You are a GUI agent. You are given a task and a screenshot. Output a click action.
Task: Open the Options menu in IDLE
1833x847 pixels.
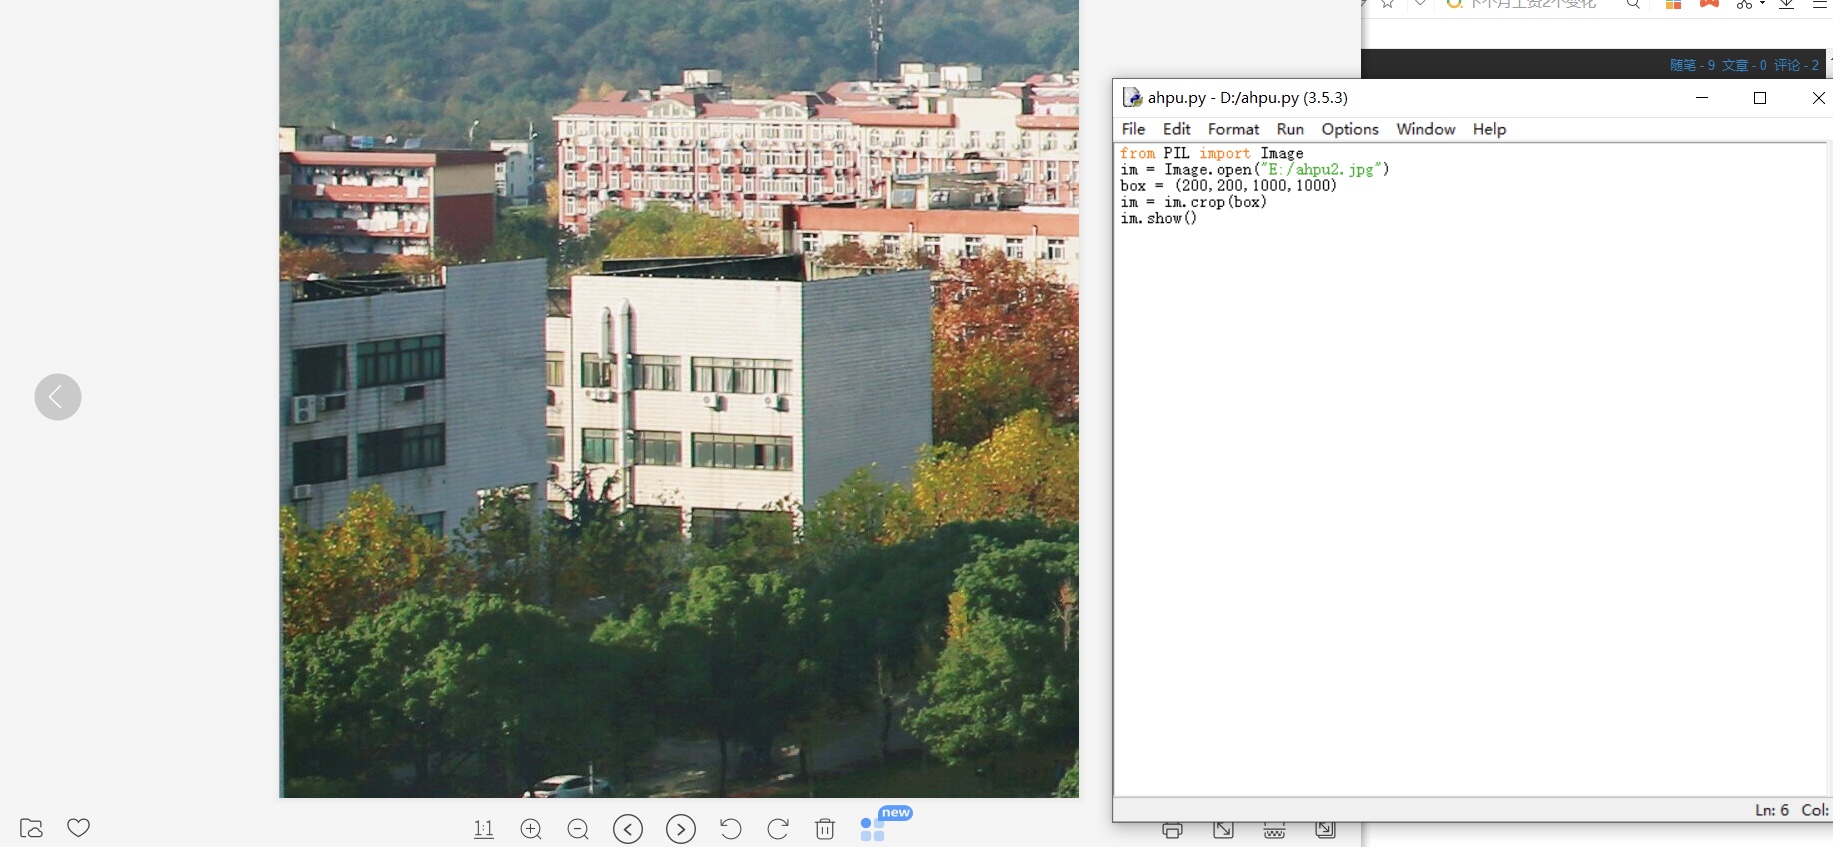(1350, 129)
